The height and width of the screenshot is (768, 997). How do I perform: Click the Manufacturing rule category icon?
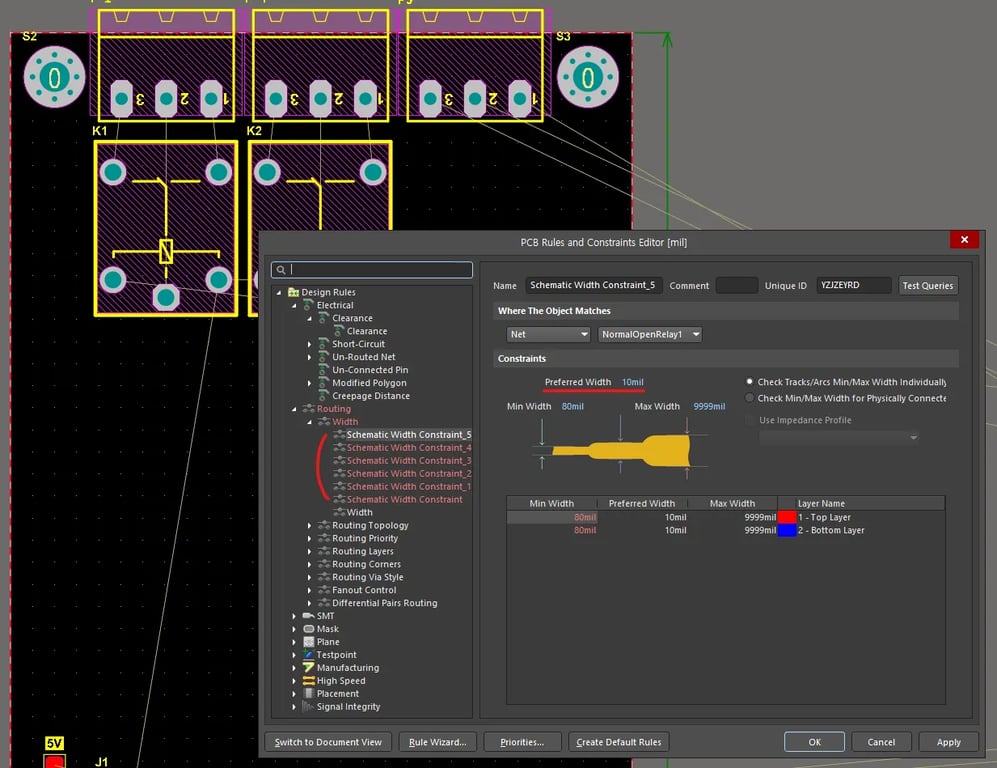tap(308, 668)
